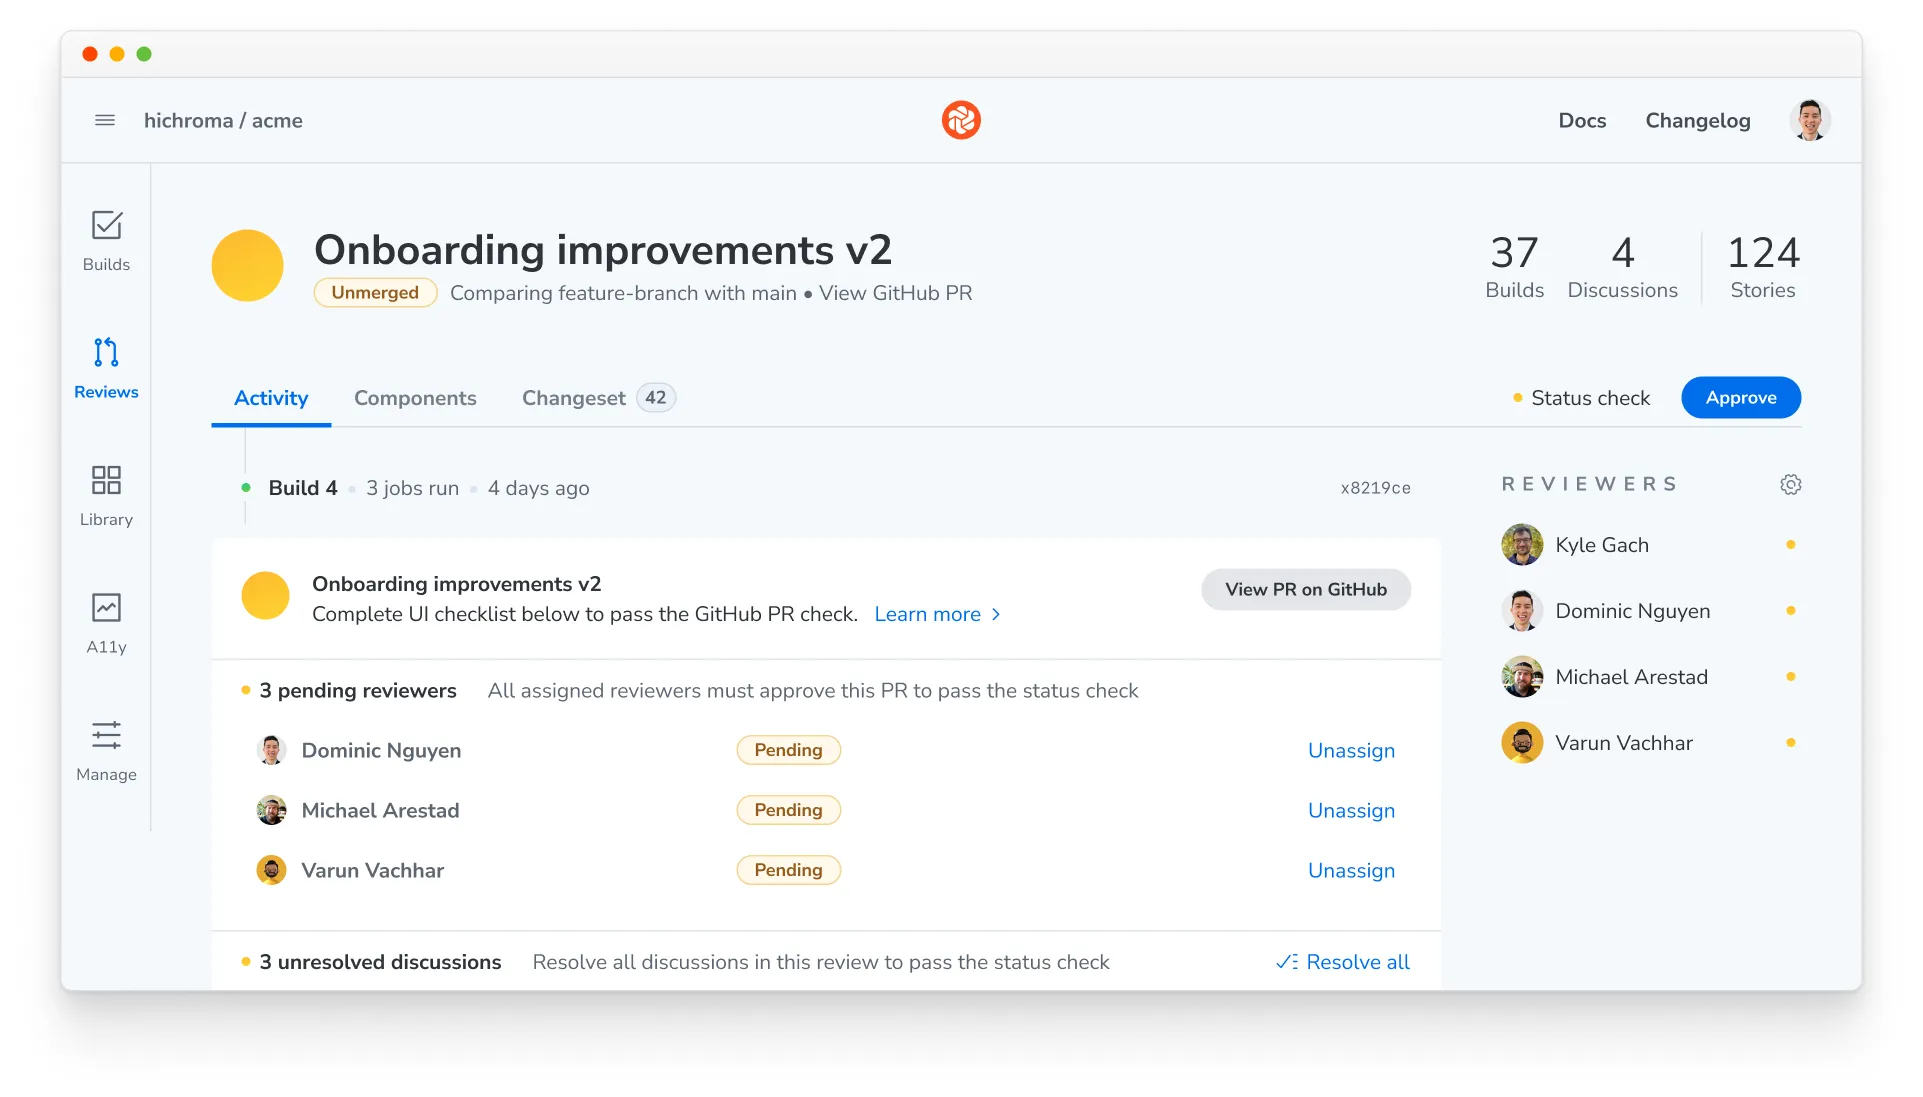Click the hichroma / acme breadcrumb

[x=223, y=120]
